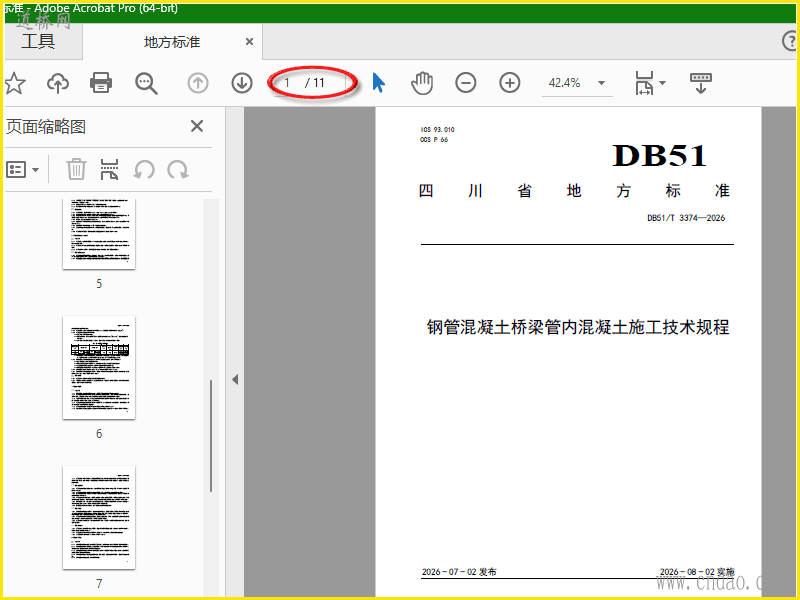This screenshot has width=800, height=600.
Task: Click the 42.4% zoom value field
Action: coord(564,83)
